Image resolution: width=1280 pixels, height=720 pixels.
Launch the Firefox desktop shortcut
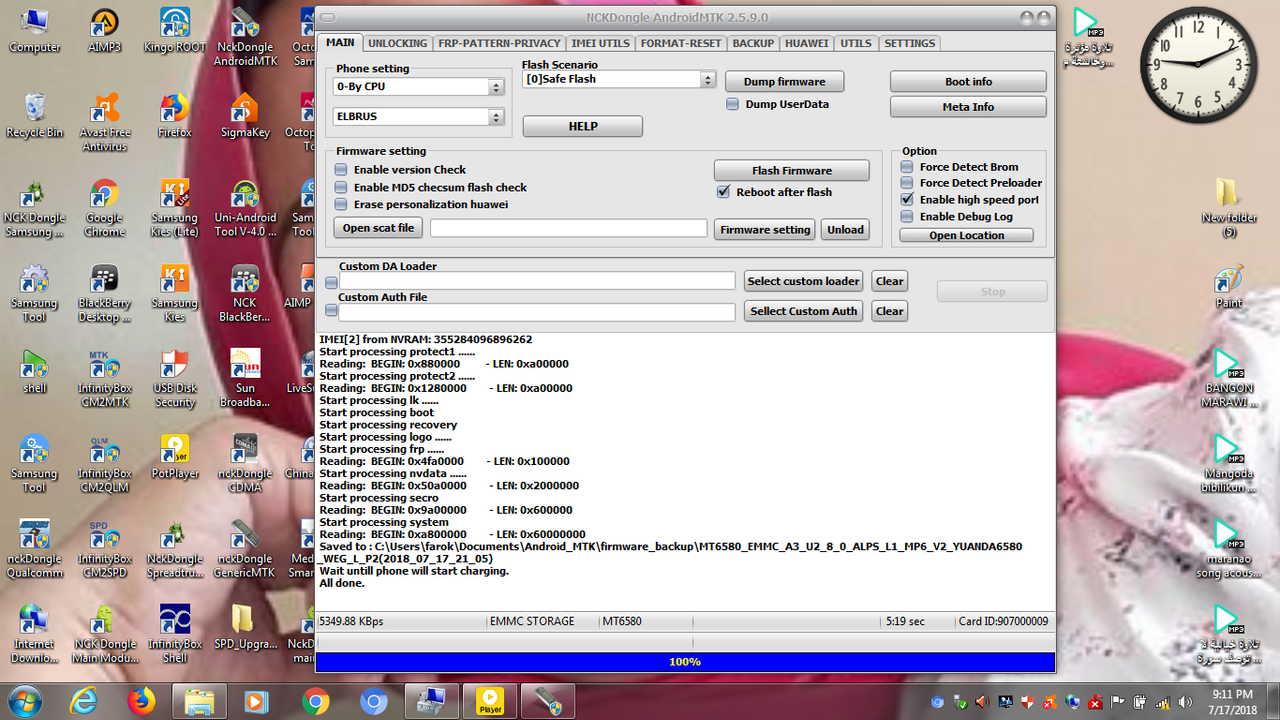point(175,115)
